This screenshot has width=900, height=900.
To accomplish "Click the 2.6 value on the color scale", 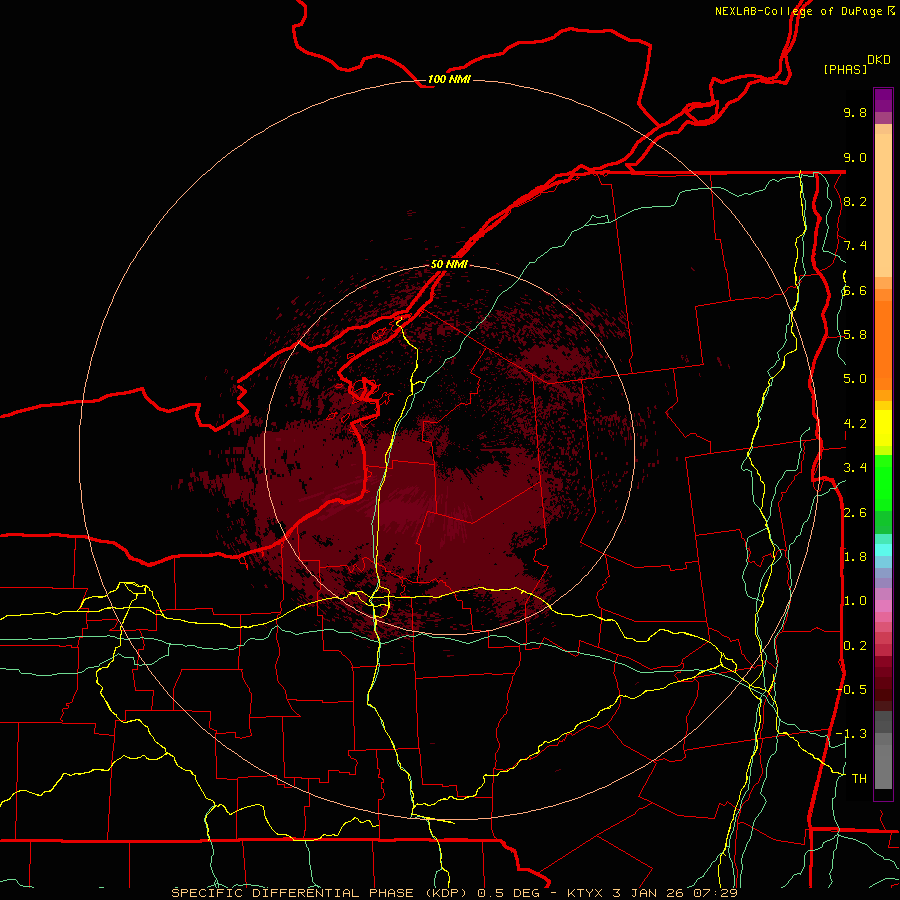I will pos(855,513).
